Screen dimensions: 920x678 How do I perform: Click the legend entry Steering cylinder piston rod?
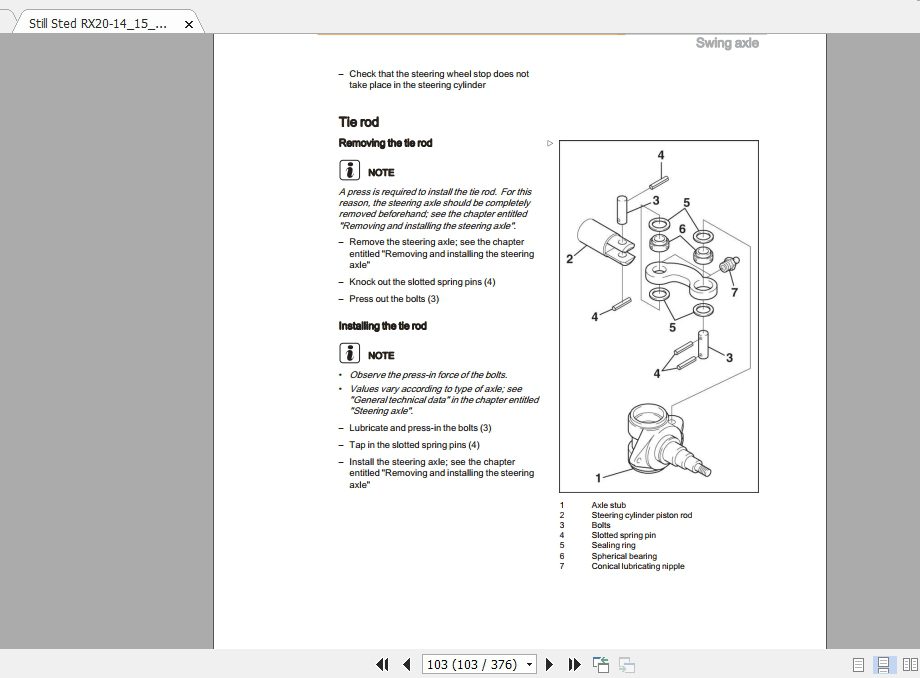[x=641, y=515]
